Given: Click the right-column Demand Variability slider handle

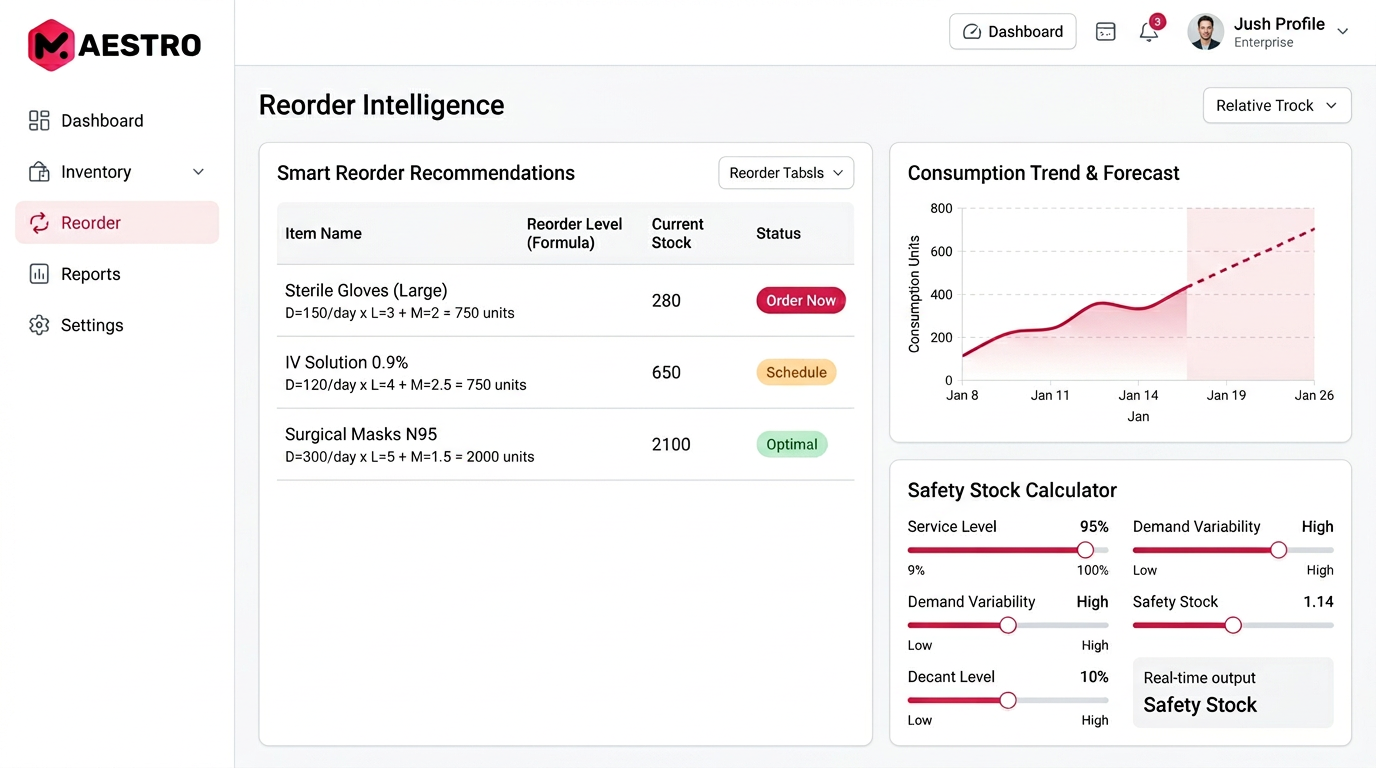Looking at the screenshot, I should [x=1278, y=550].
